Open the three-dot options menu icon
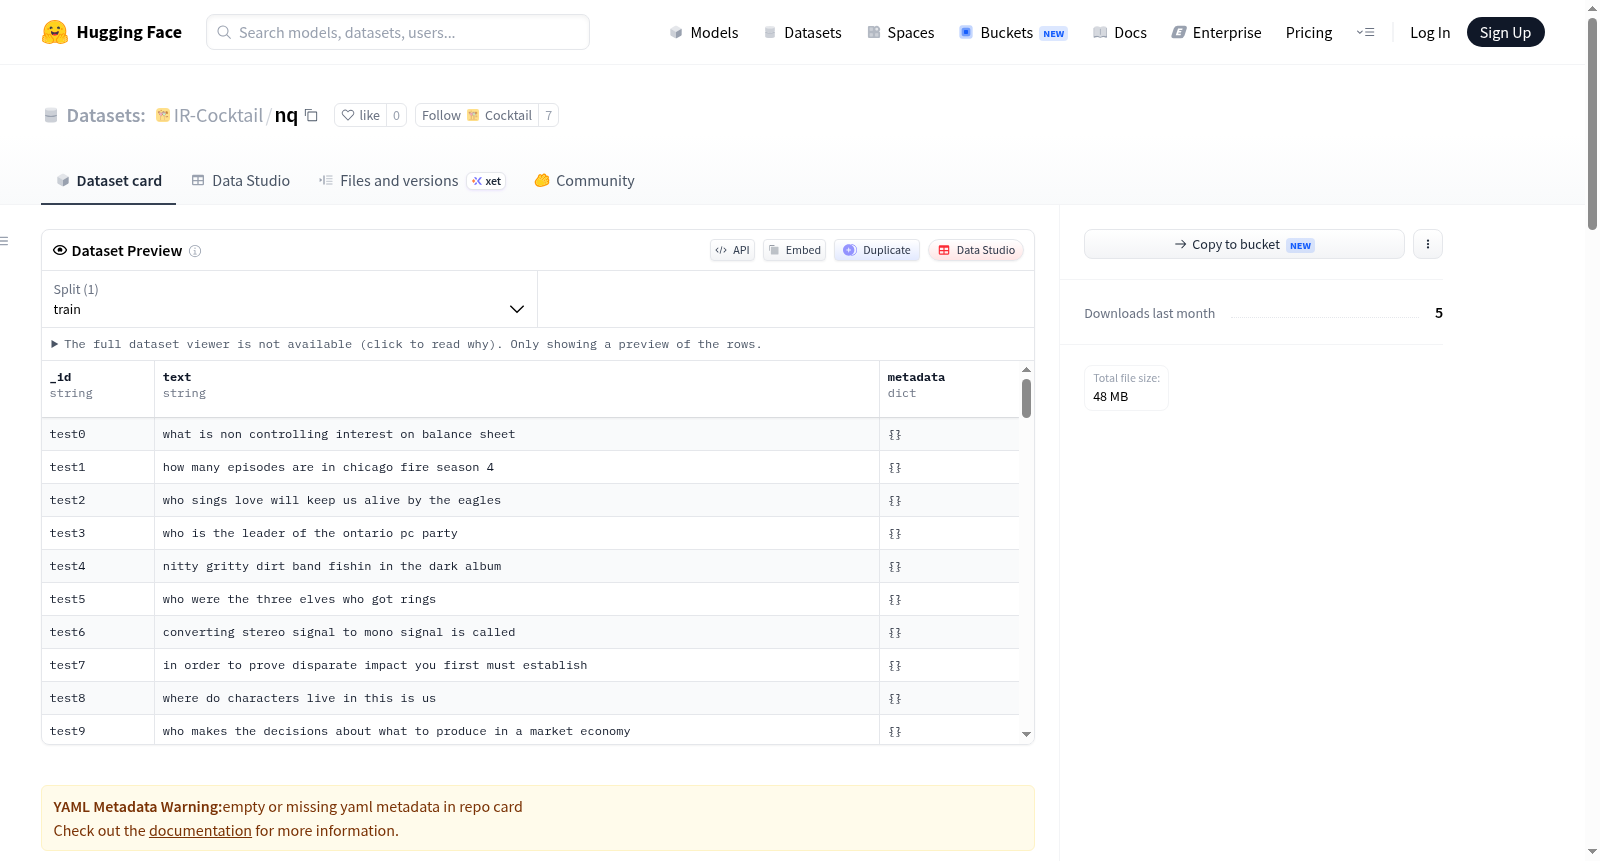The width and height of the screenshot is (1600, 861). click(1428, 244)
